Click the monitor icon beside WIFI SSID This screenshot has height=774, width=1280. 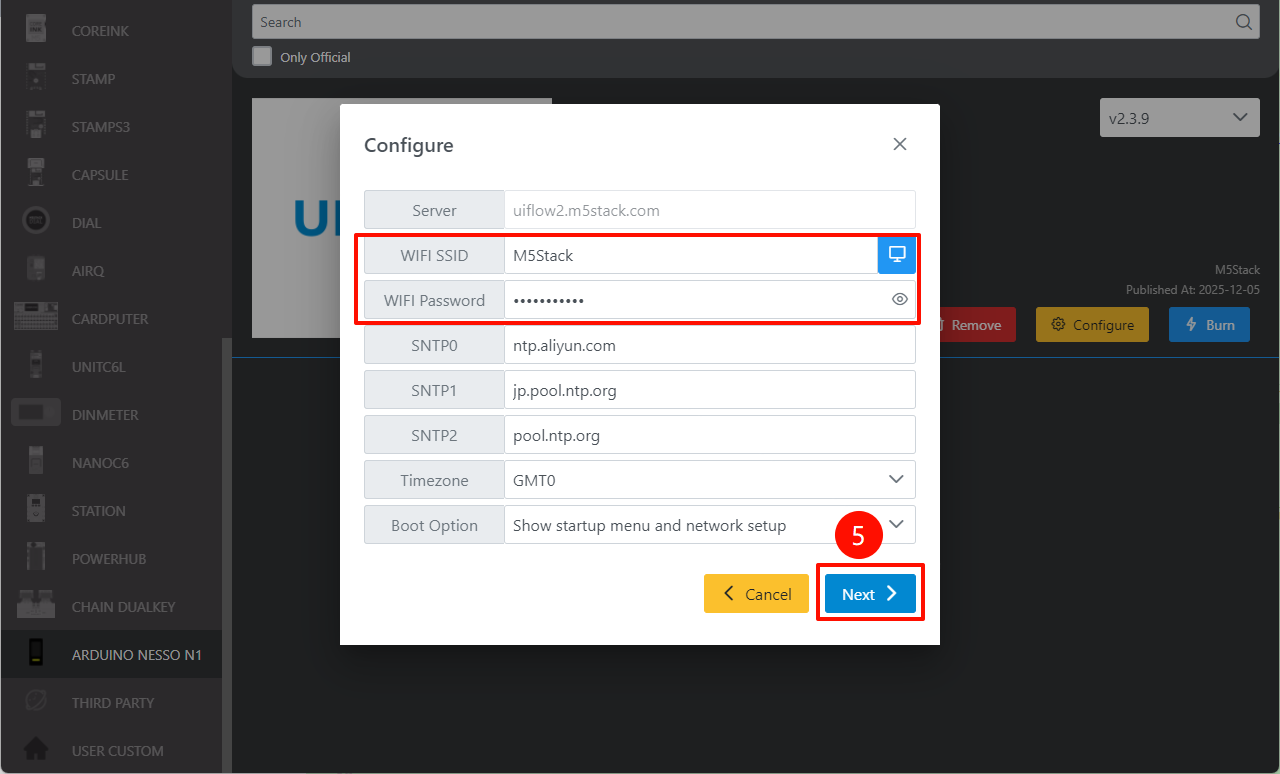pyautogui.click(x=897, y=255)
